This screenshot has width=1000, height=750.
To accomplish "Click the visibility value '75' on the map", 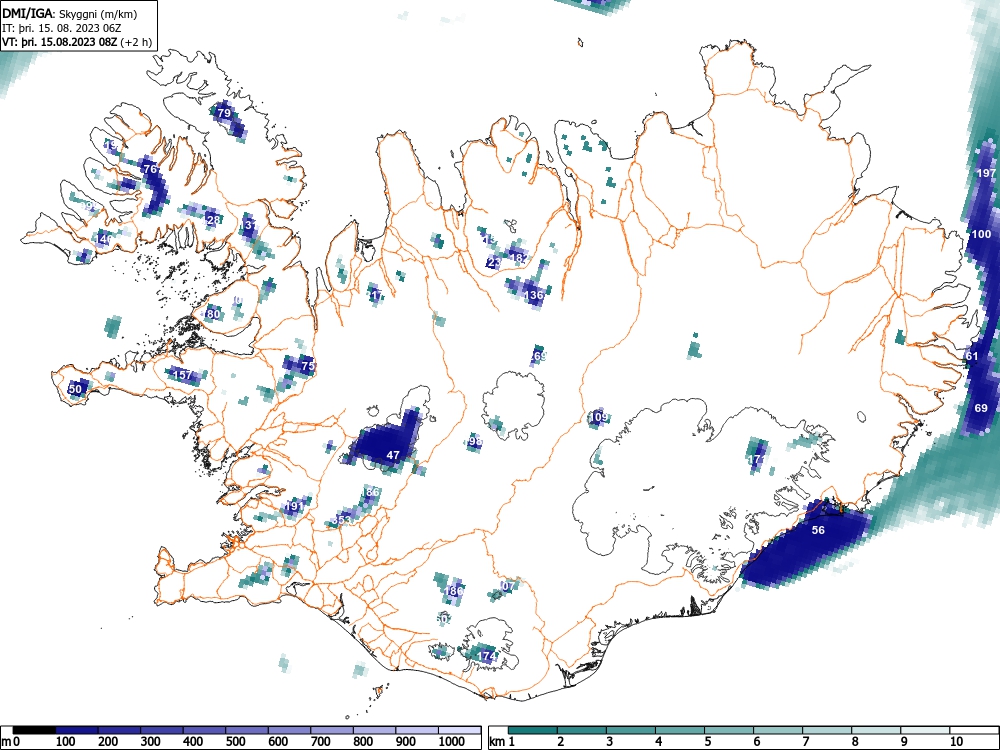I will pos(308,366).
